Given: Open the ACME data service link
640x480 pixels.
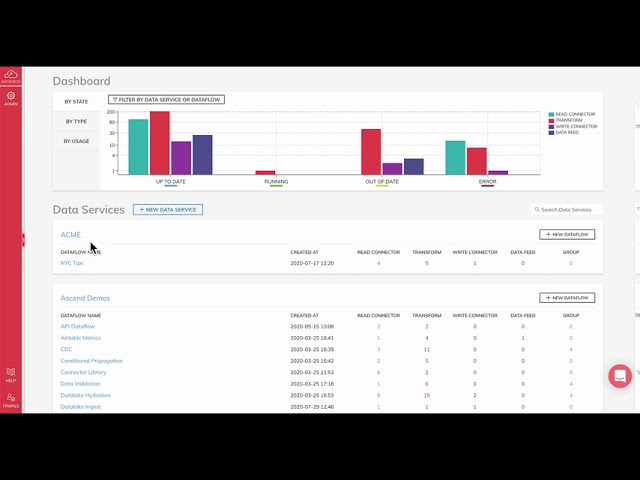Looking at the screenshot, I should pyautogui.click(x=71, y=235).
